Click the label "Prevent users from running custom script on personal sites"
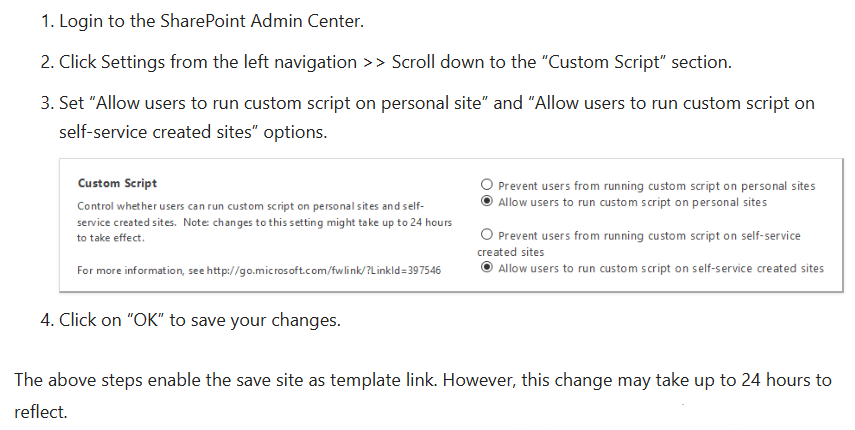 point(657,186)
